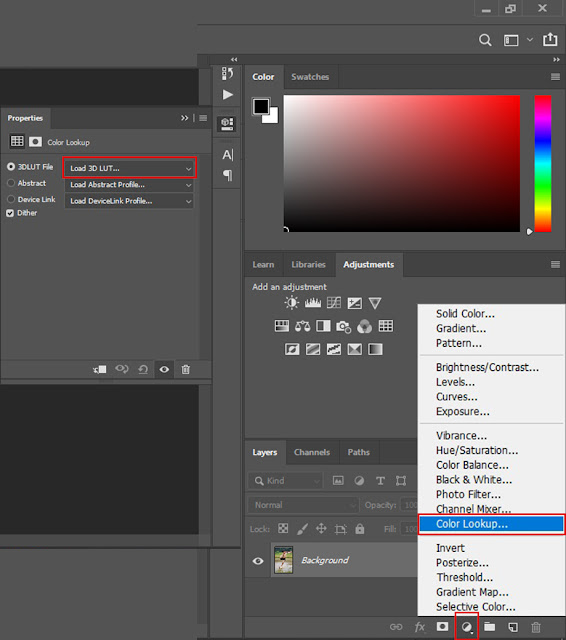The height and width of the screenshot is (640, 566).
Task: Uncheck the Dither checkbox
Action: click(10, 213)
